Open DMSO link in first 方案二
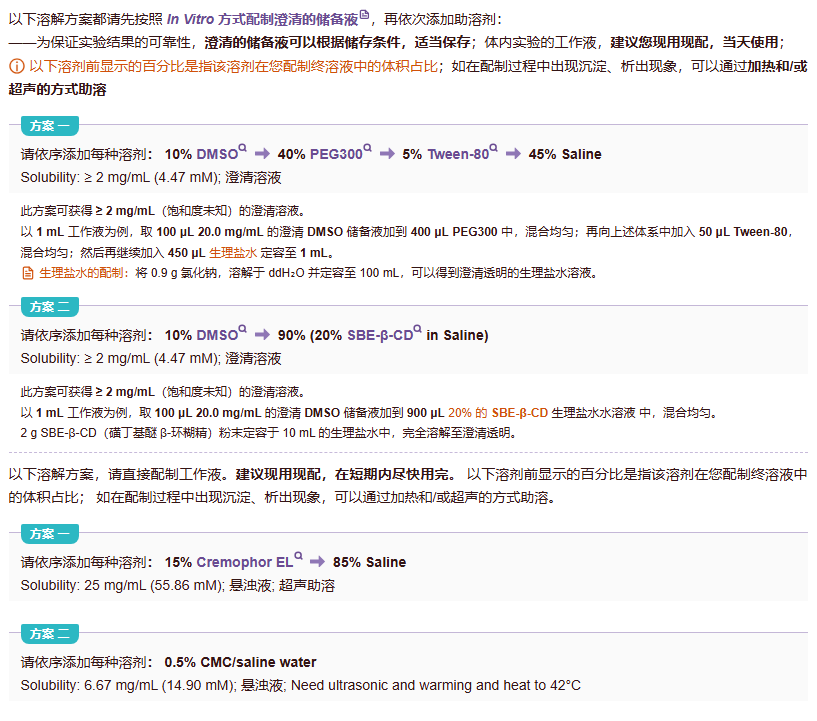The height and width of the screenshot is (721, 817). point(217,335)
